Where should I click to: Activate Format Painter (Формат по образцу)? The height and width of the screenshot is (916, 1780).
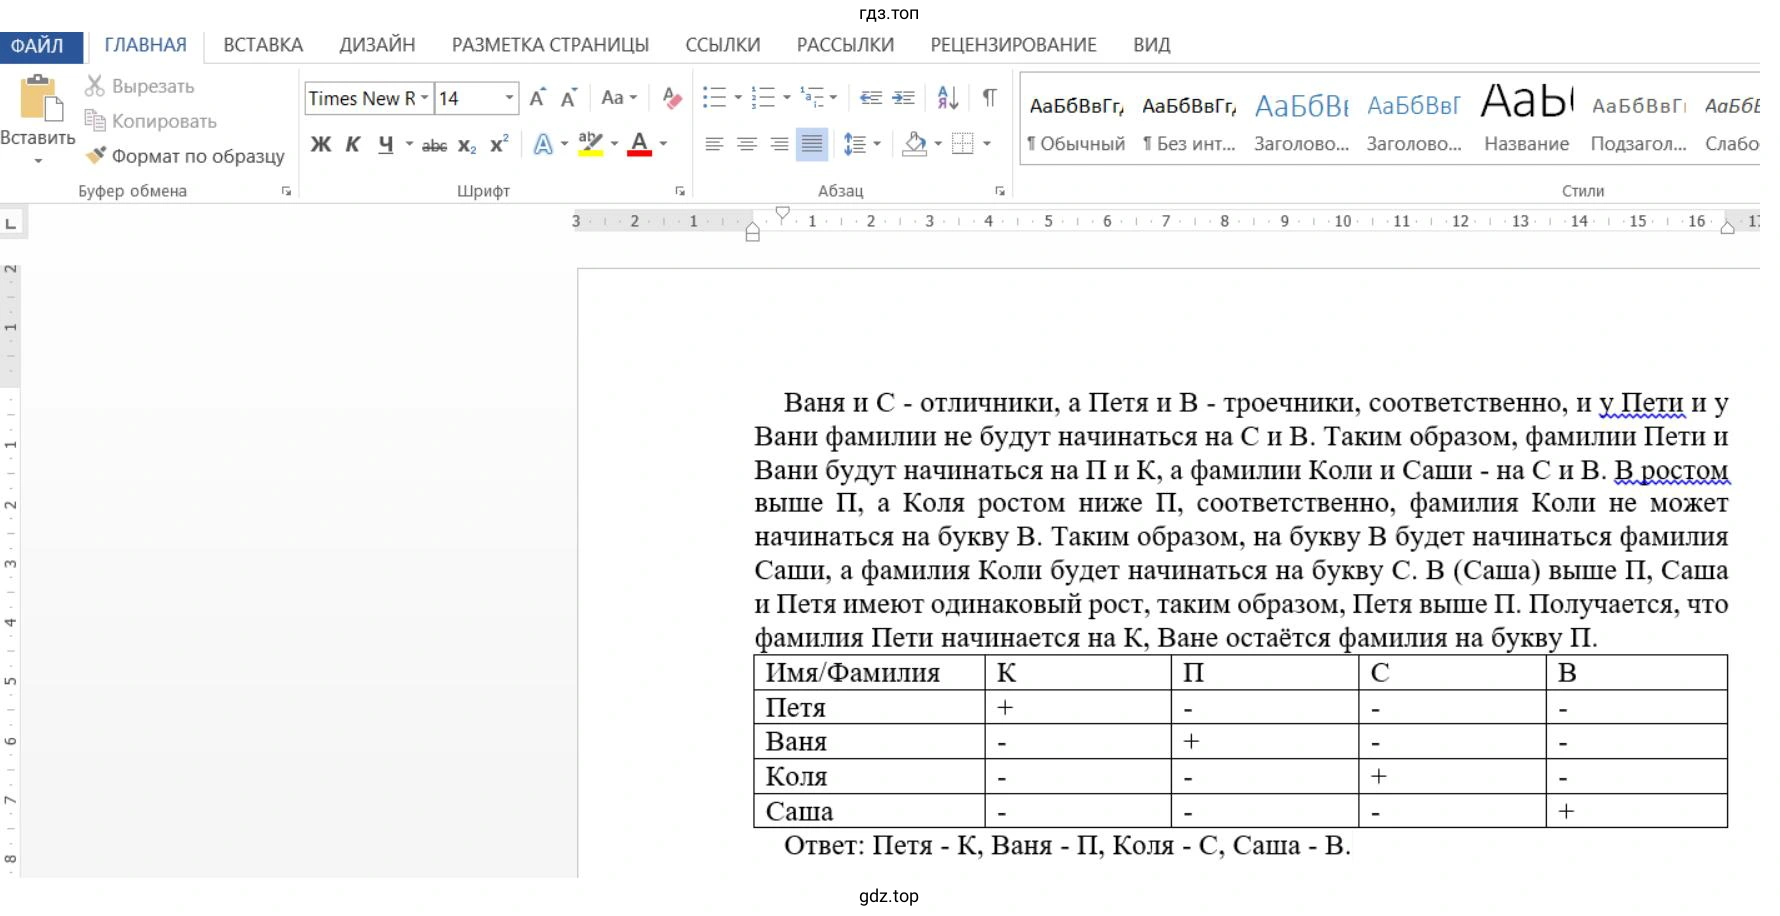(185, 156)
